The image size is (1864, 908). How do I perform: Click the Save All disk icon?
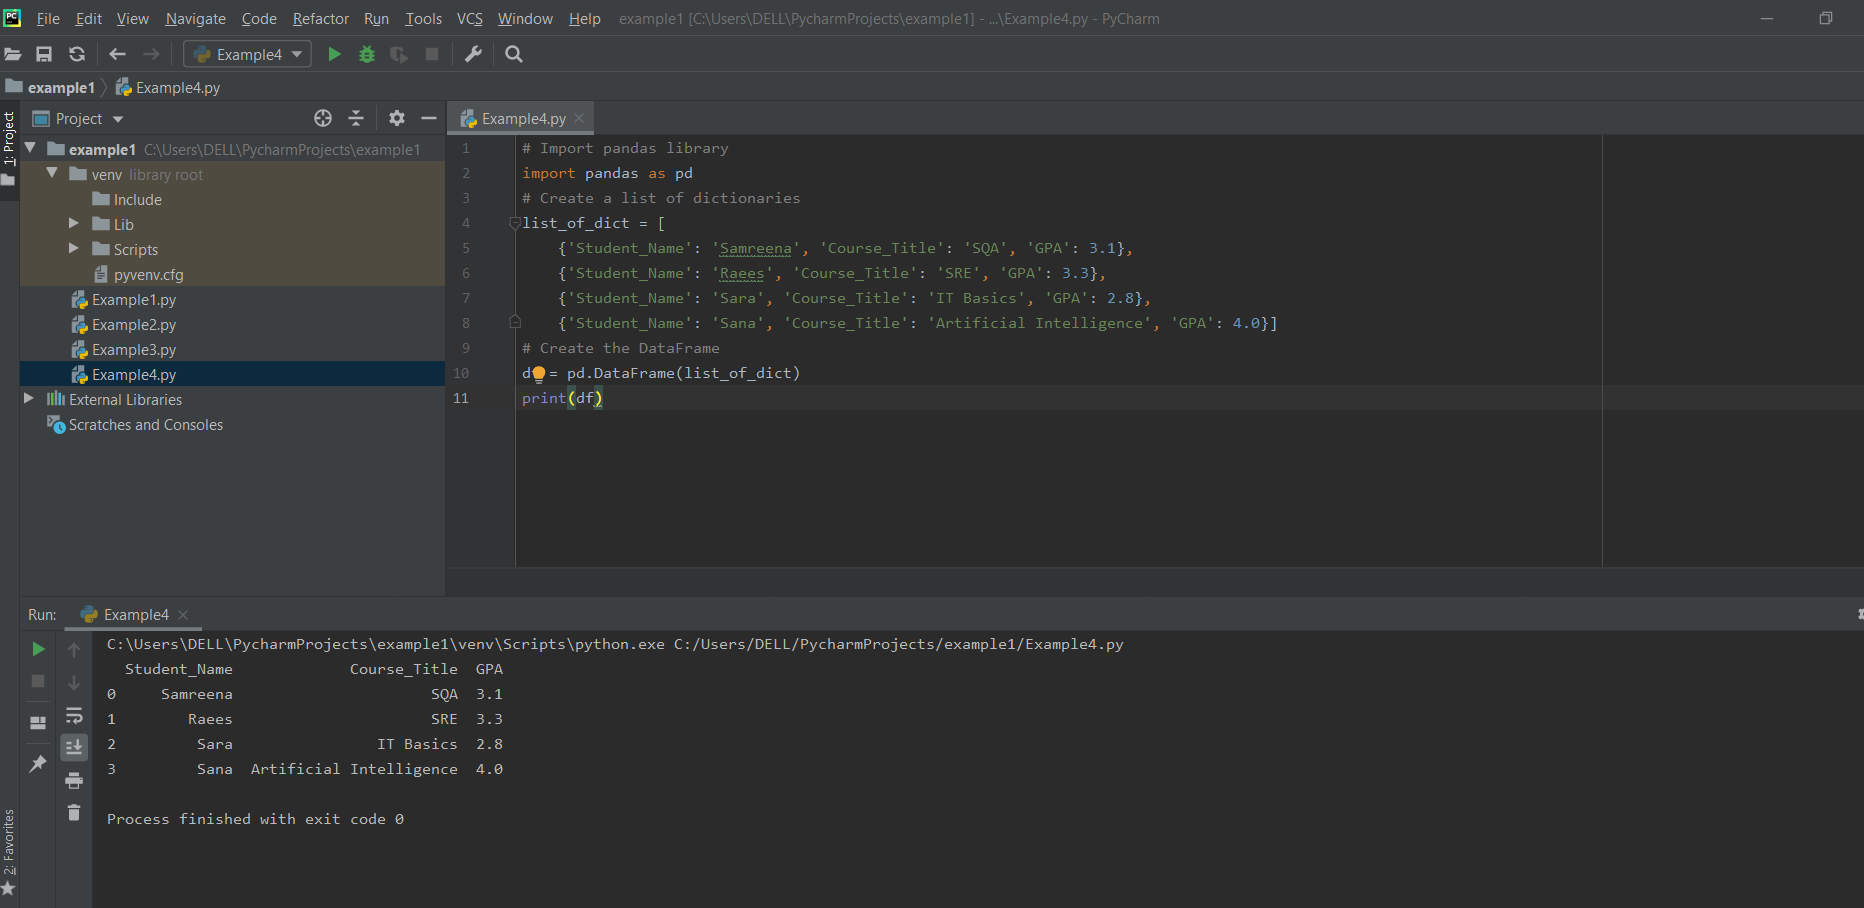[44, 54]
